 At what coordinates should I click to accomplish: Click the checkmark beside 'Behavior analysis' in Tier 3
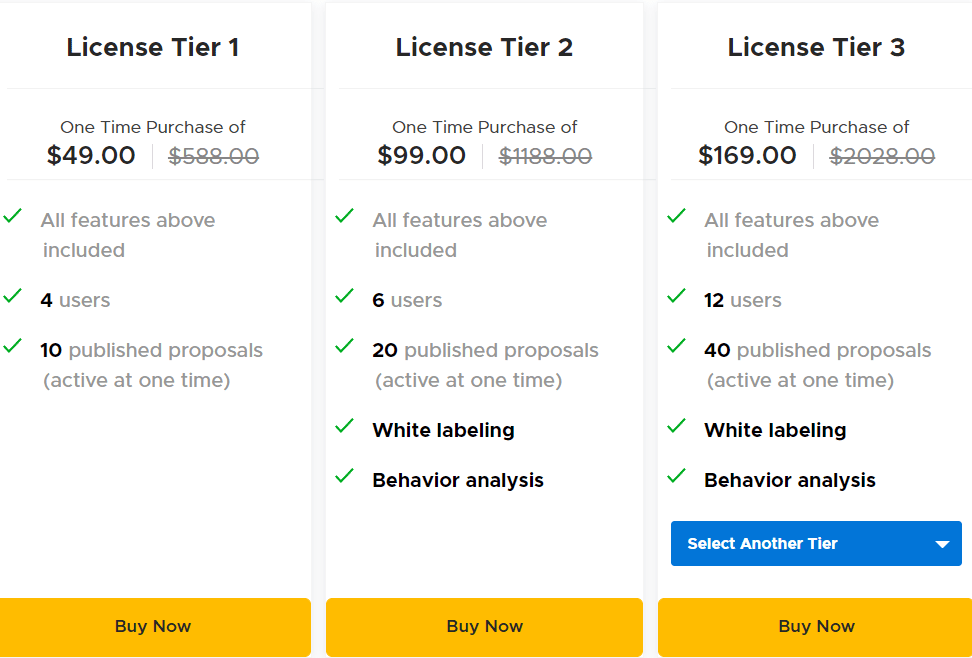pos(677,476)
